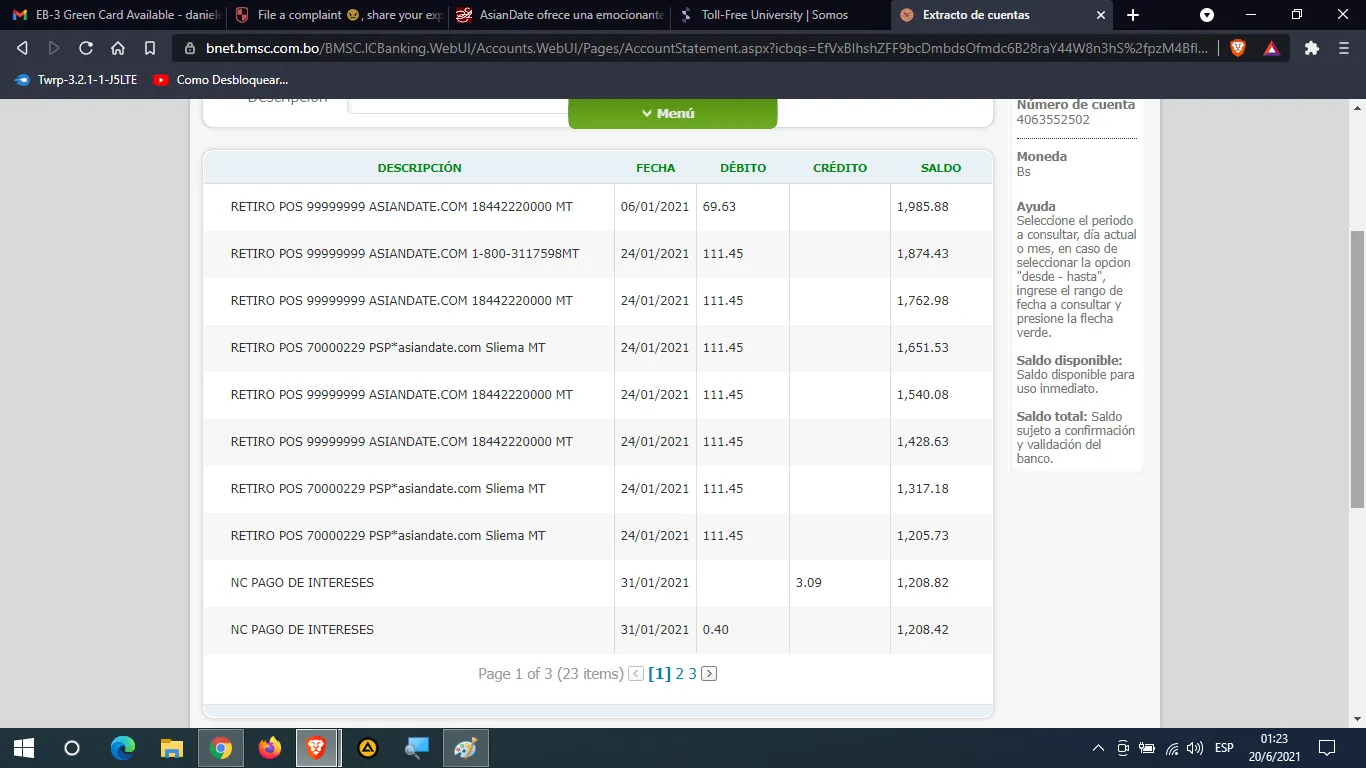Click the browser reload icon

click(86, 48)
